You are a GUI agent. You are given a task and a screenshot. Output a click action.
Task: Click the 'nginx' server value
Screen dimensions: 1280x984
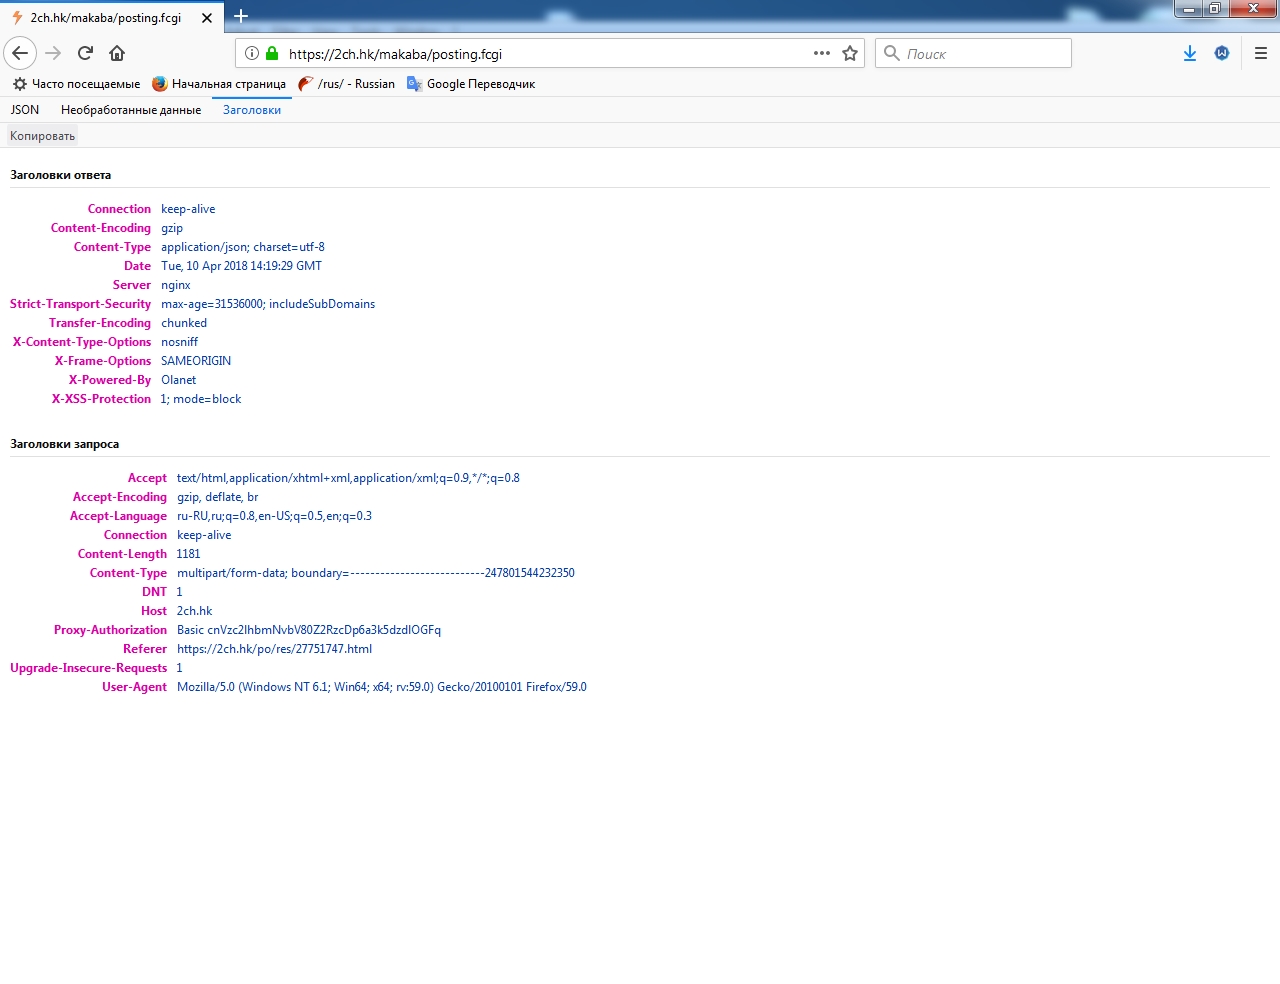click(x=176, y=285)
